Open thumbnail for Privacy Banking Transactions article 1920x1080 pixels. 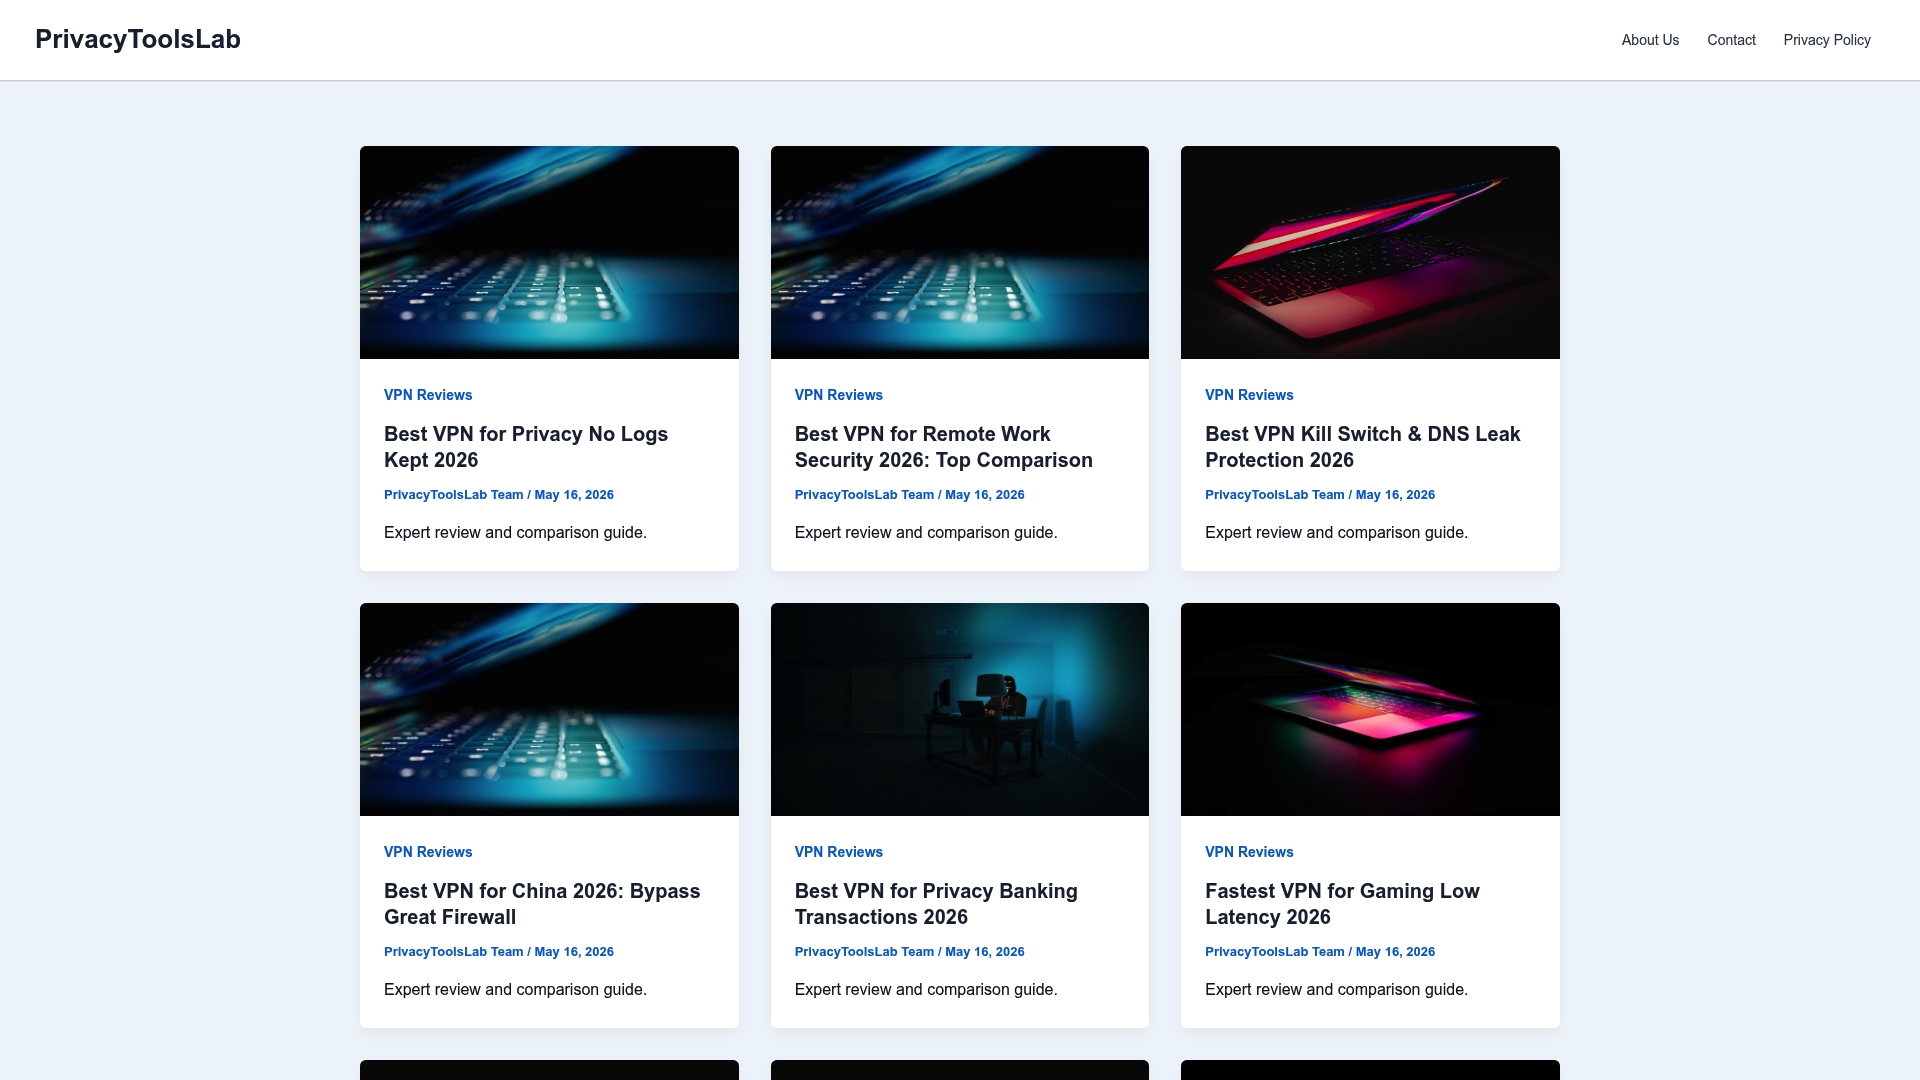[x=960, y=709]
